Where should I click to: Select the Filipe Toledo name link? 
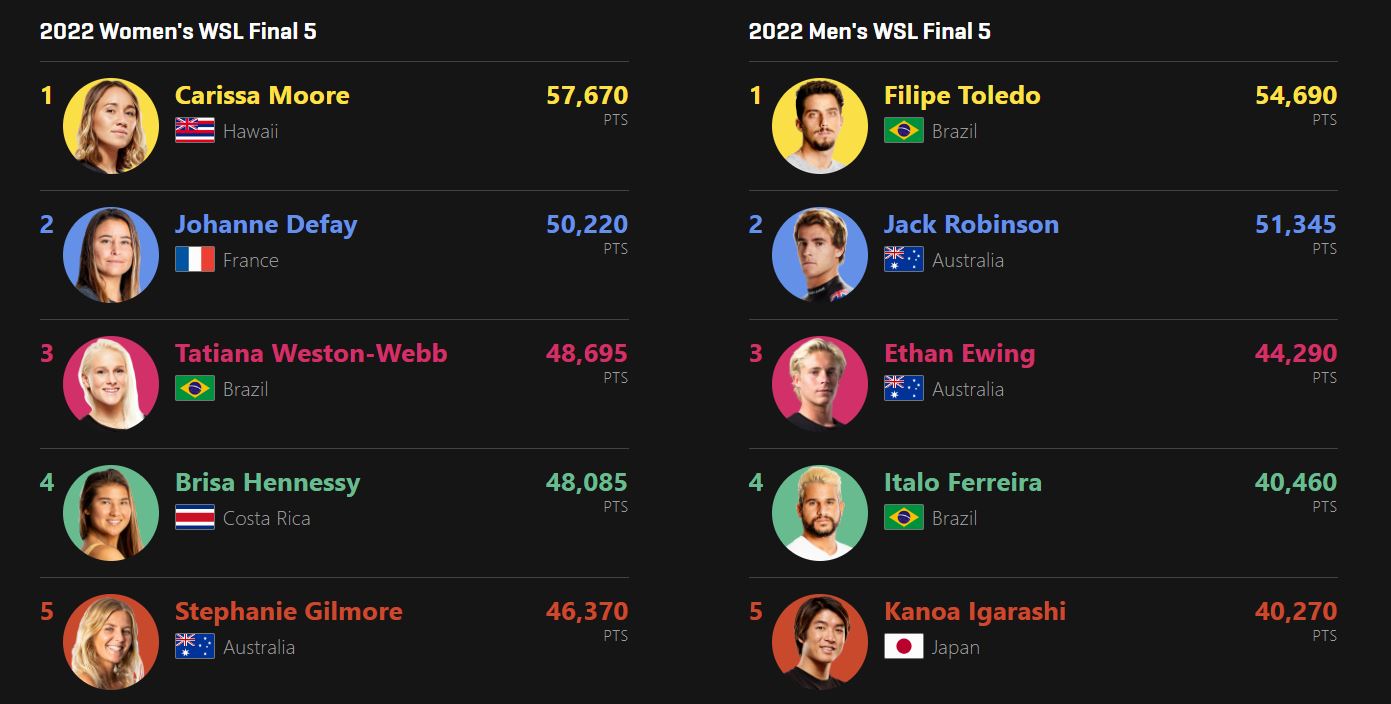tap(962, 96)
